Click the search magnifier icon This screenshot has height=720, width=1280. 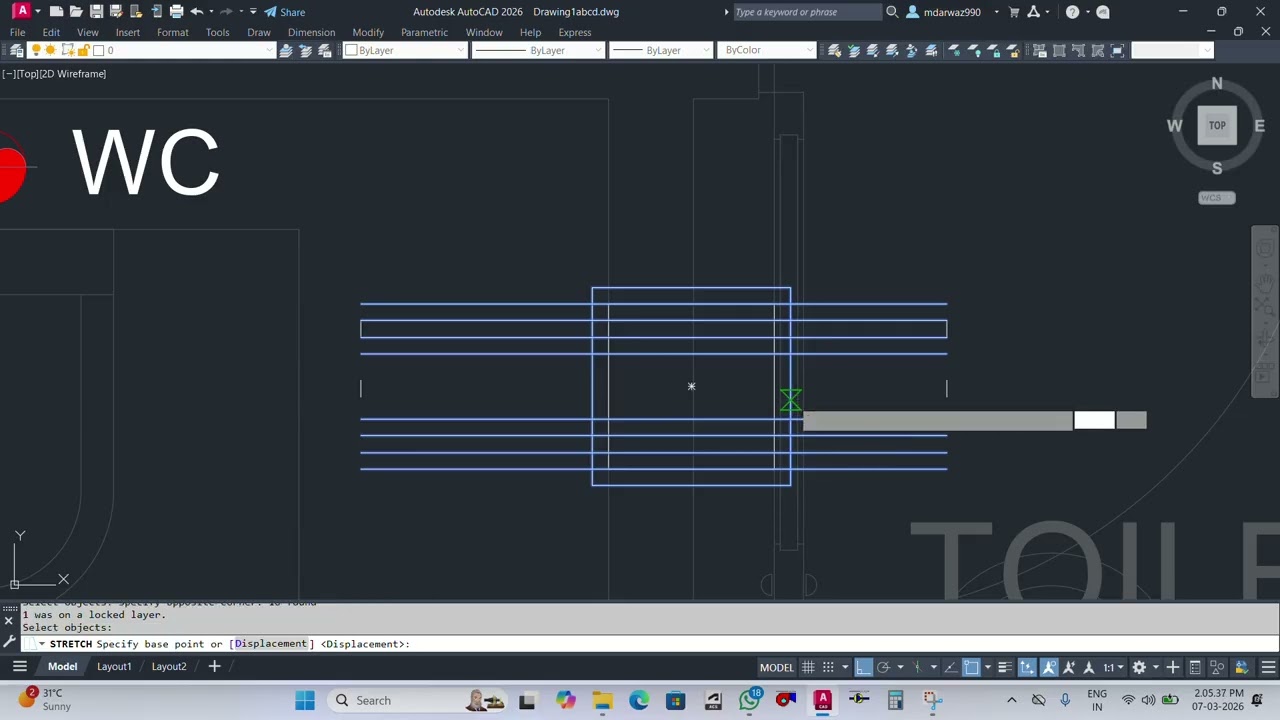tap(892, 12)
